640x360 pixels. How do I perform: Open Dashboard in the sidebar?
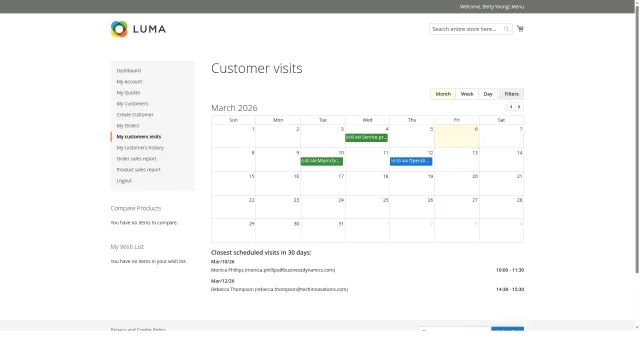(x=129, y=71)
